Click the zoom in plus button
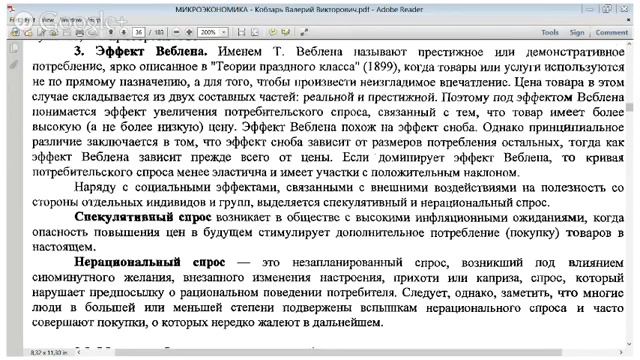 click(189, 32)
